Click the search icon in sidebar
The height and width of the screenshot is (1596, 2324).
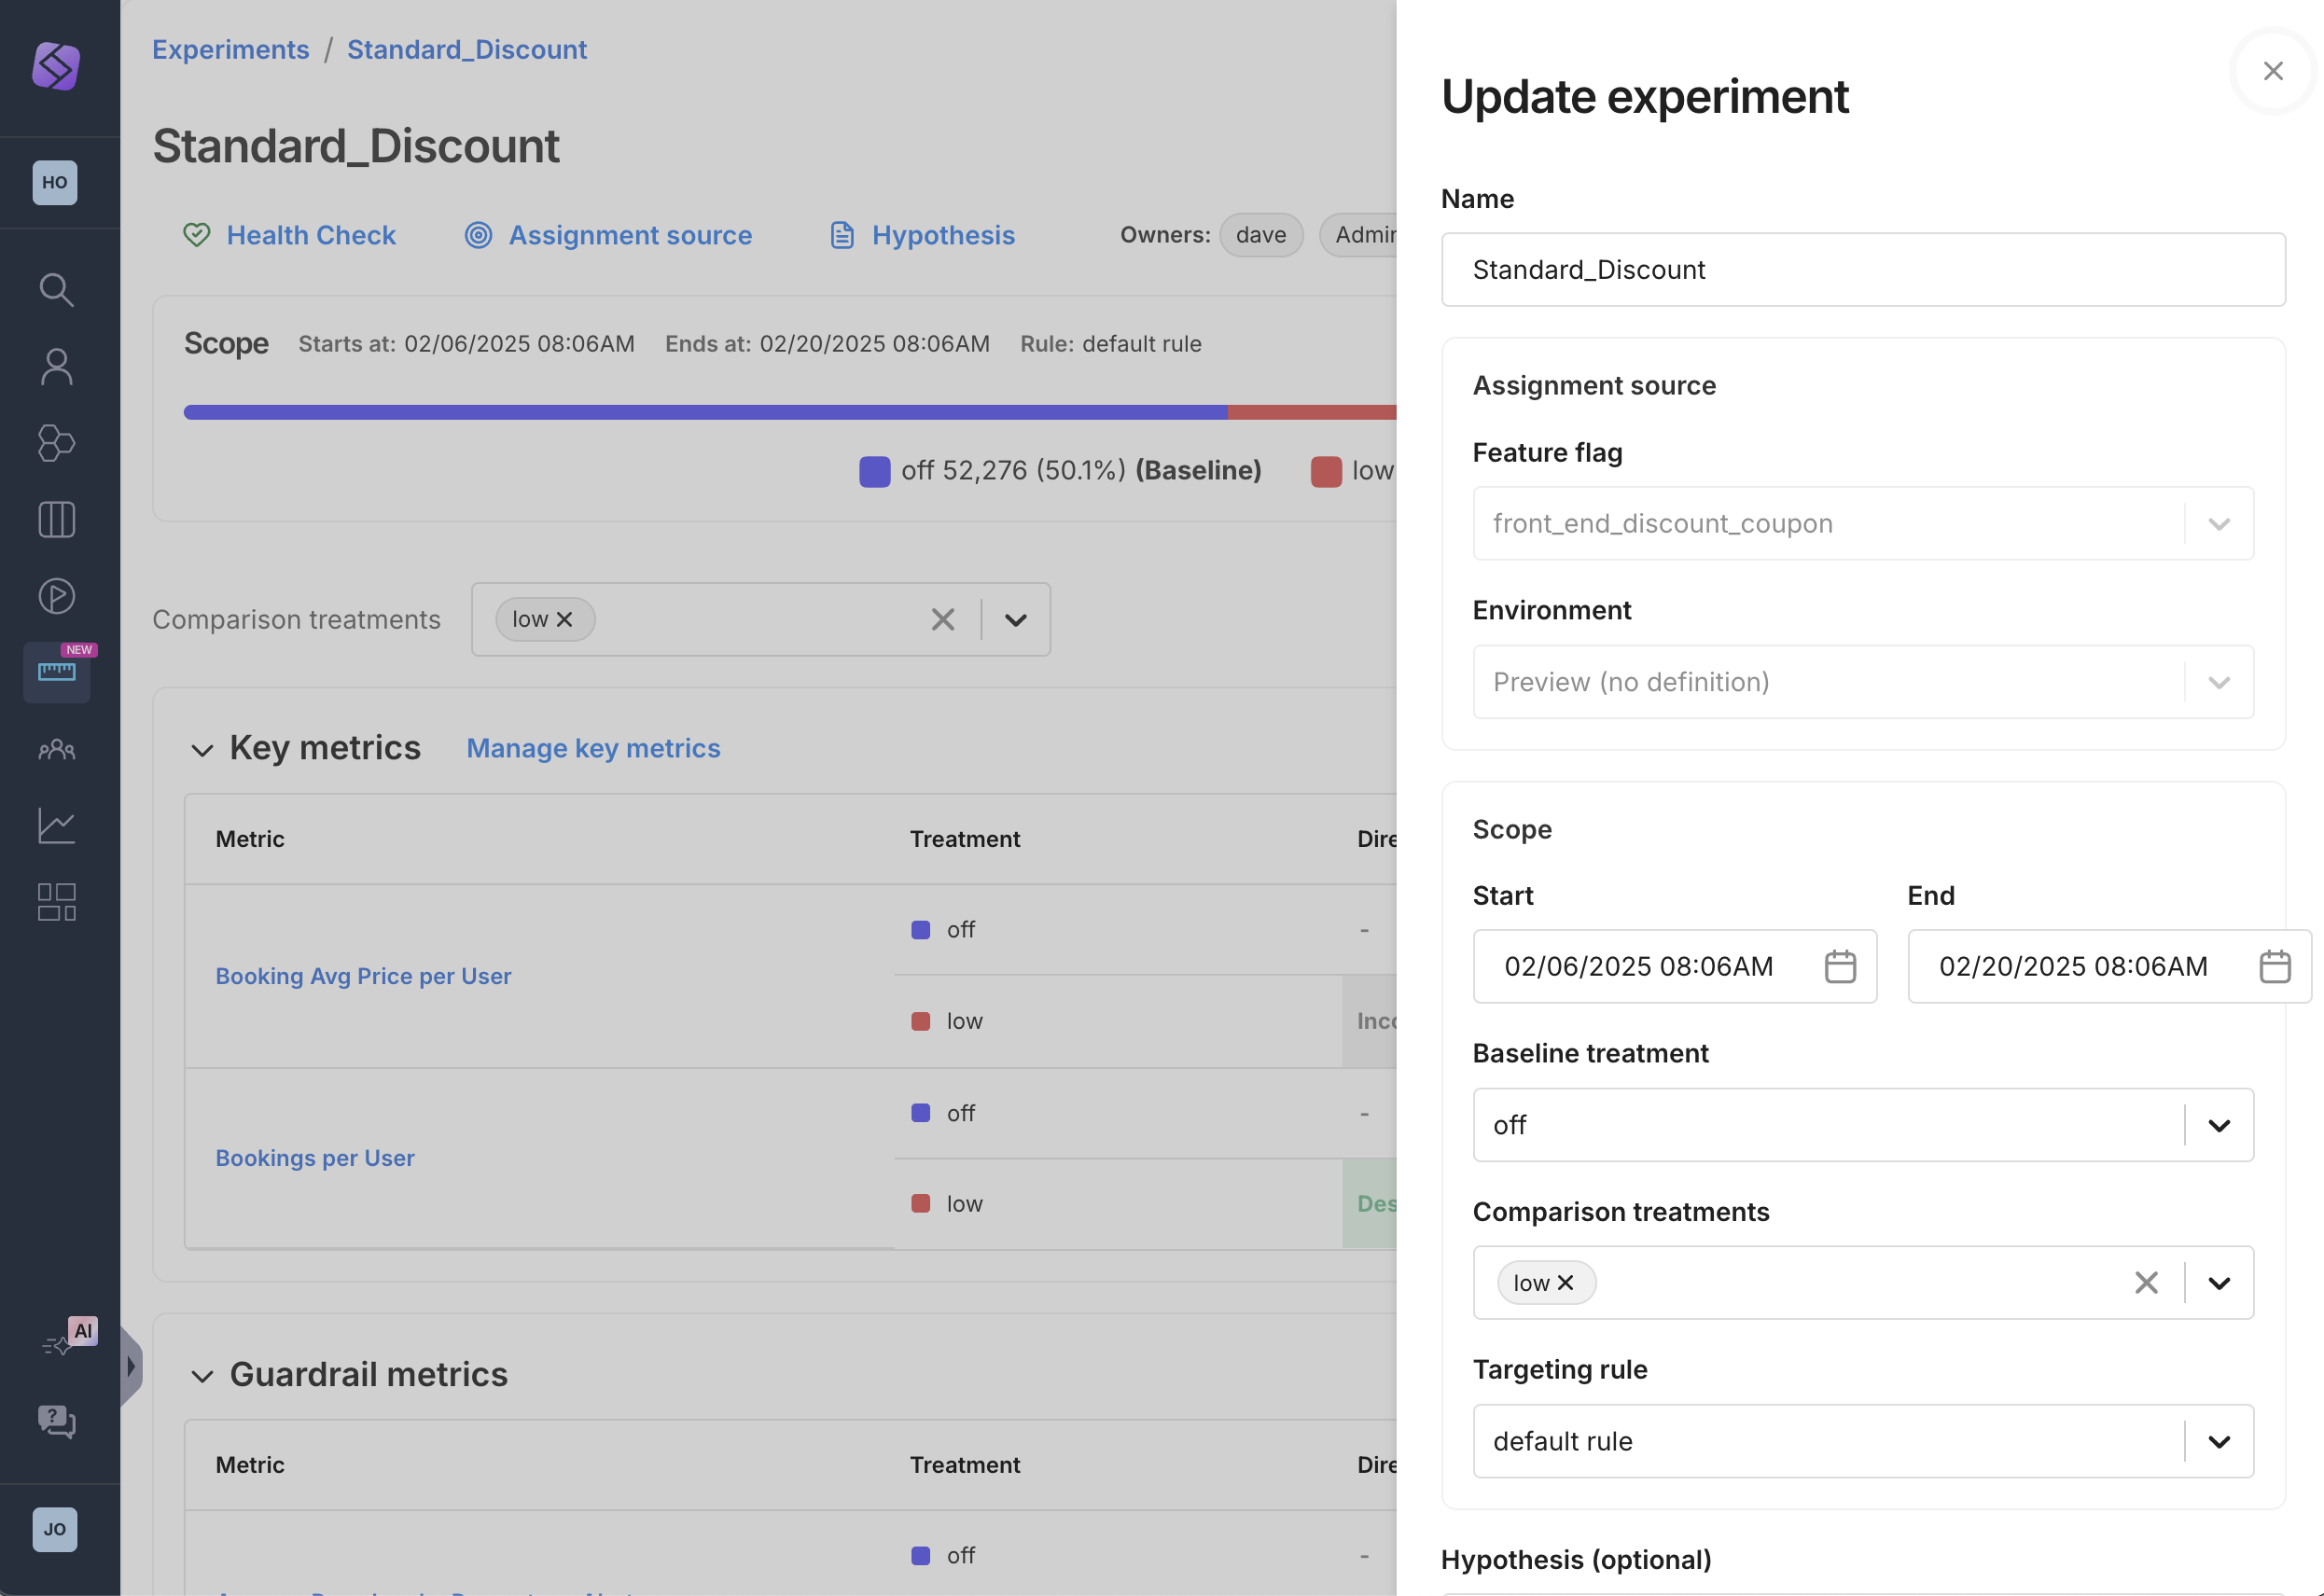[x=56, y=290]
